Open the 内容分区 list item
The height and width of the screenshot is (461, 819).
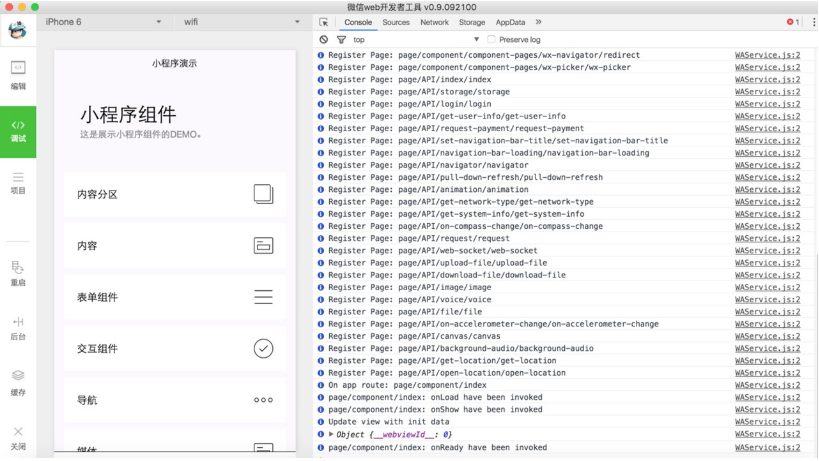pyautogui.click(x=175, y=194)
